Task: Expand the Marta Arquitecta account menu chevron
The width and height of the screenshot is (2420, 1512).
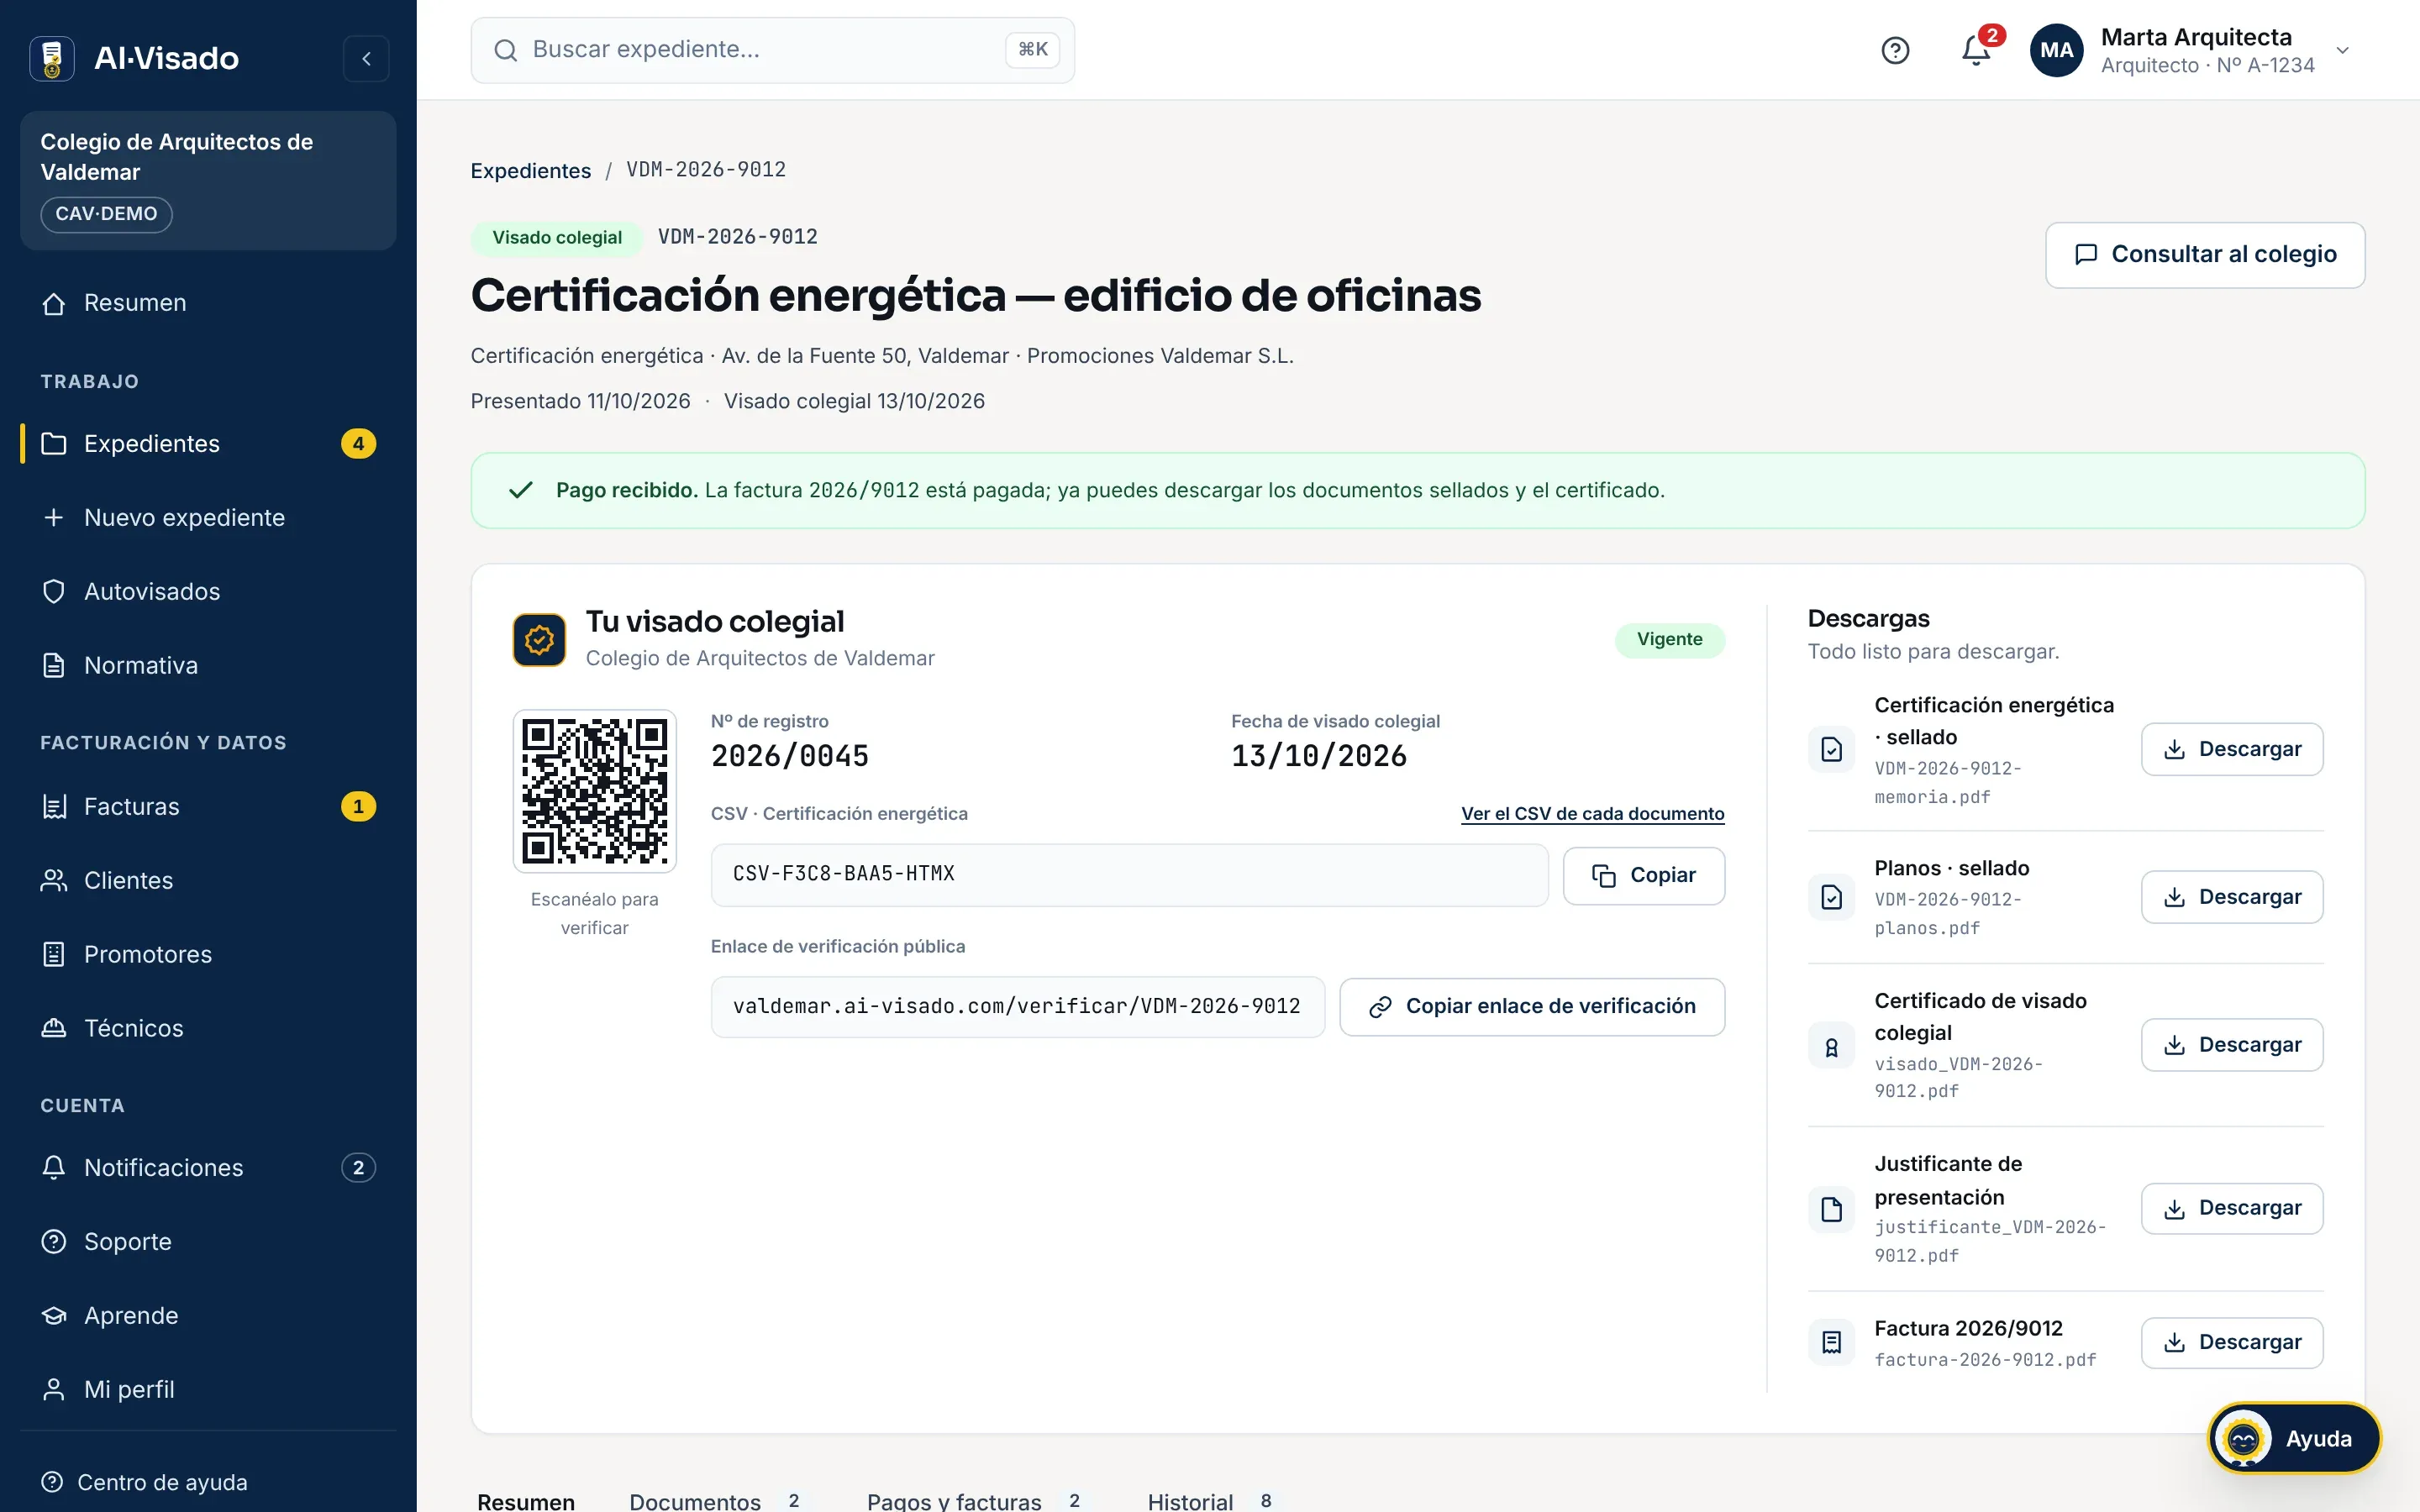Action: pyautogui.click(x=2342, y=50)
